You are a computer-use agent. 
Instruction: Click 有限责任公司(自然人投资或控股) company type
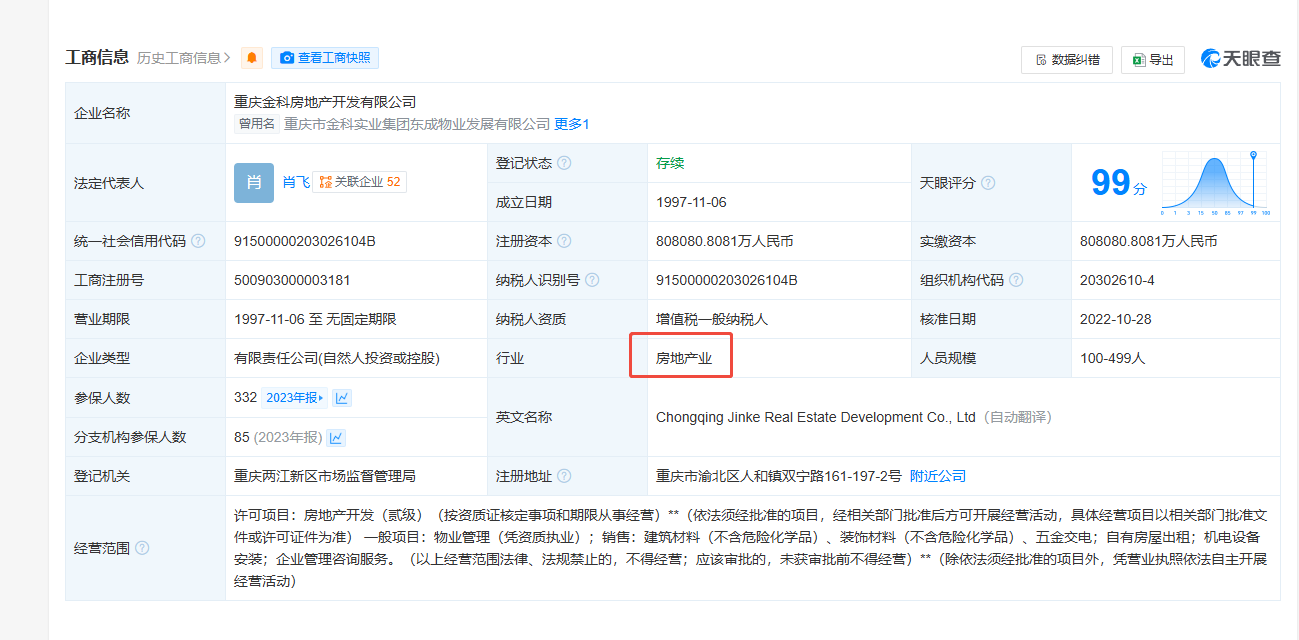[337, 358]
